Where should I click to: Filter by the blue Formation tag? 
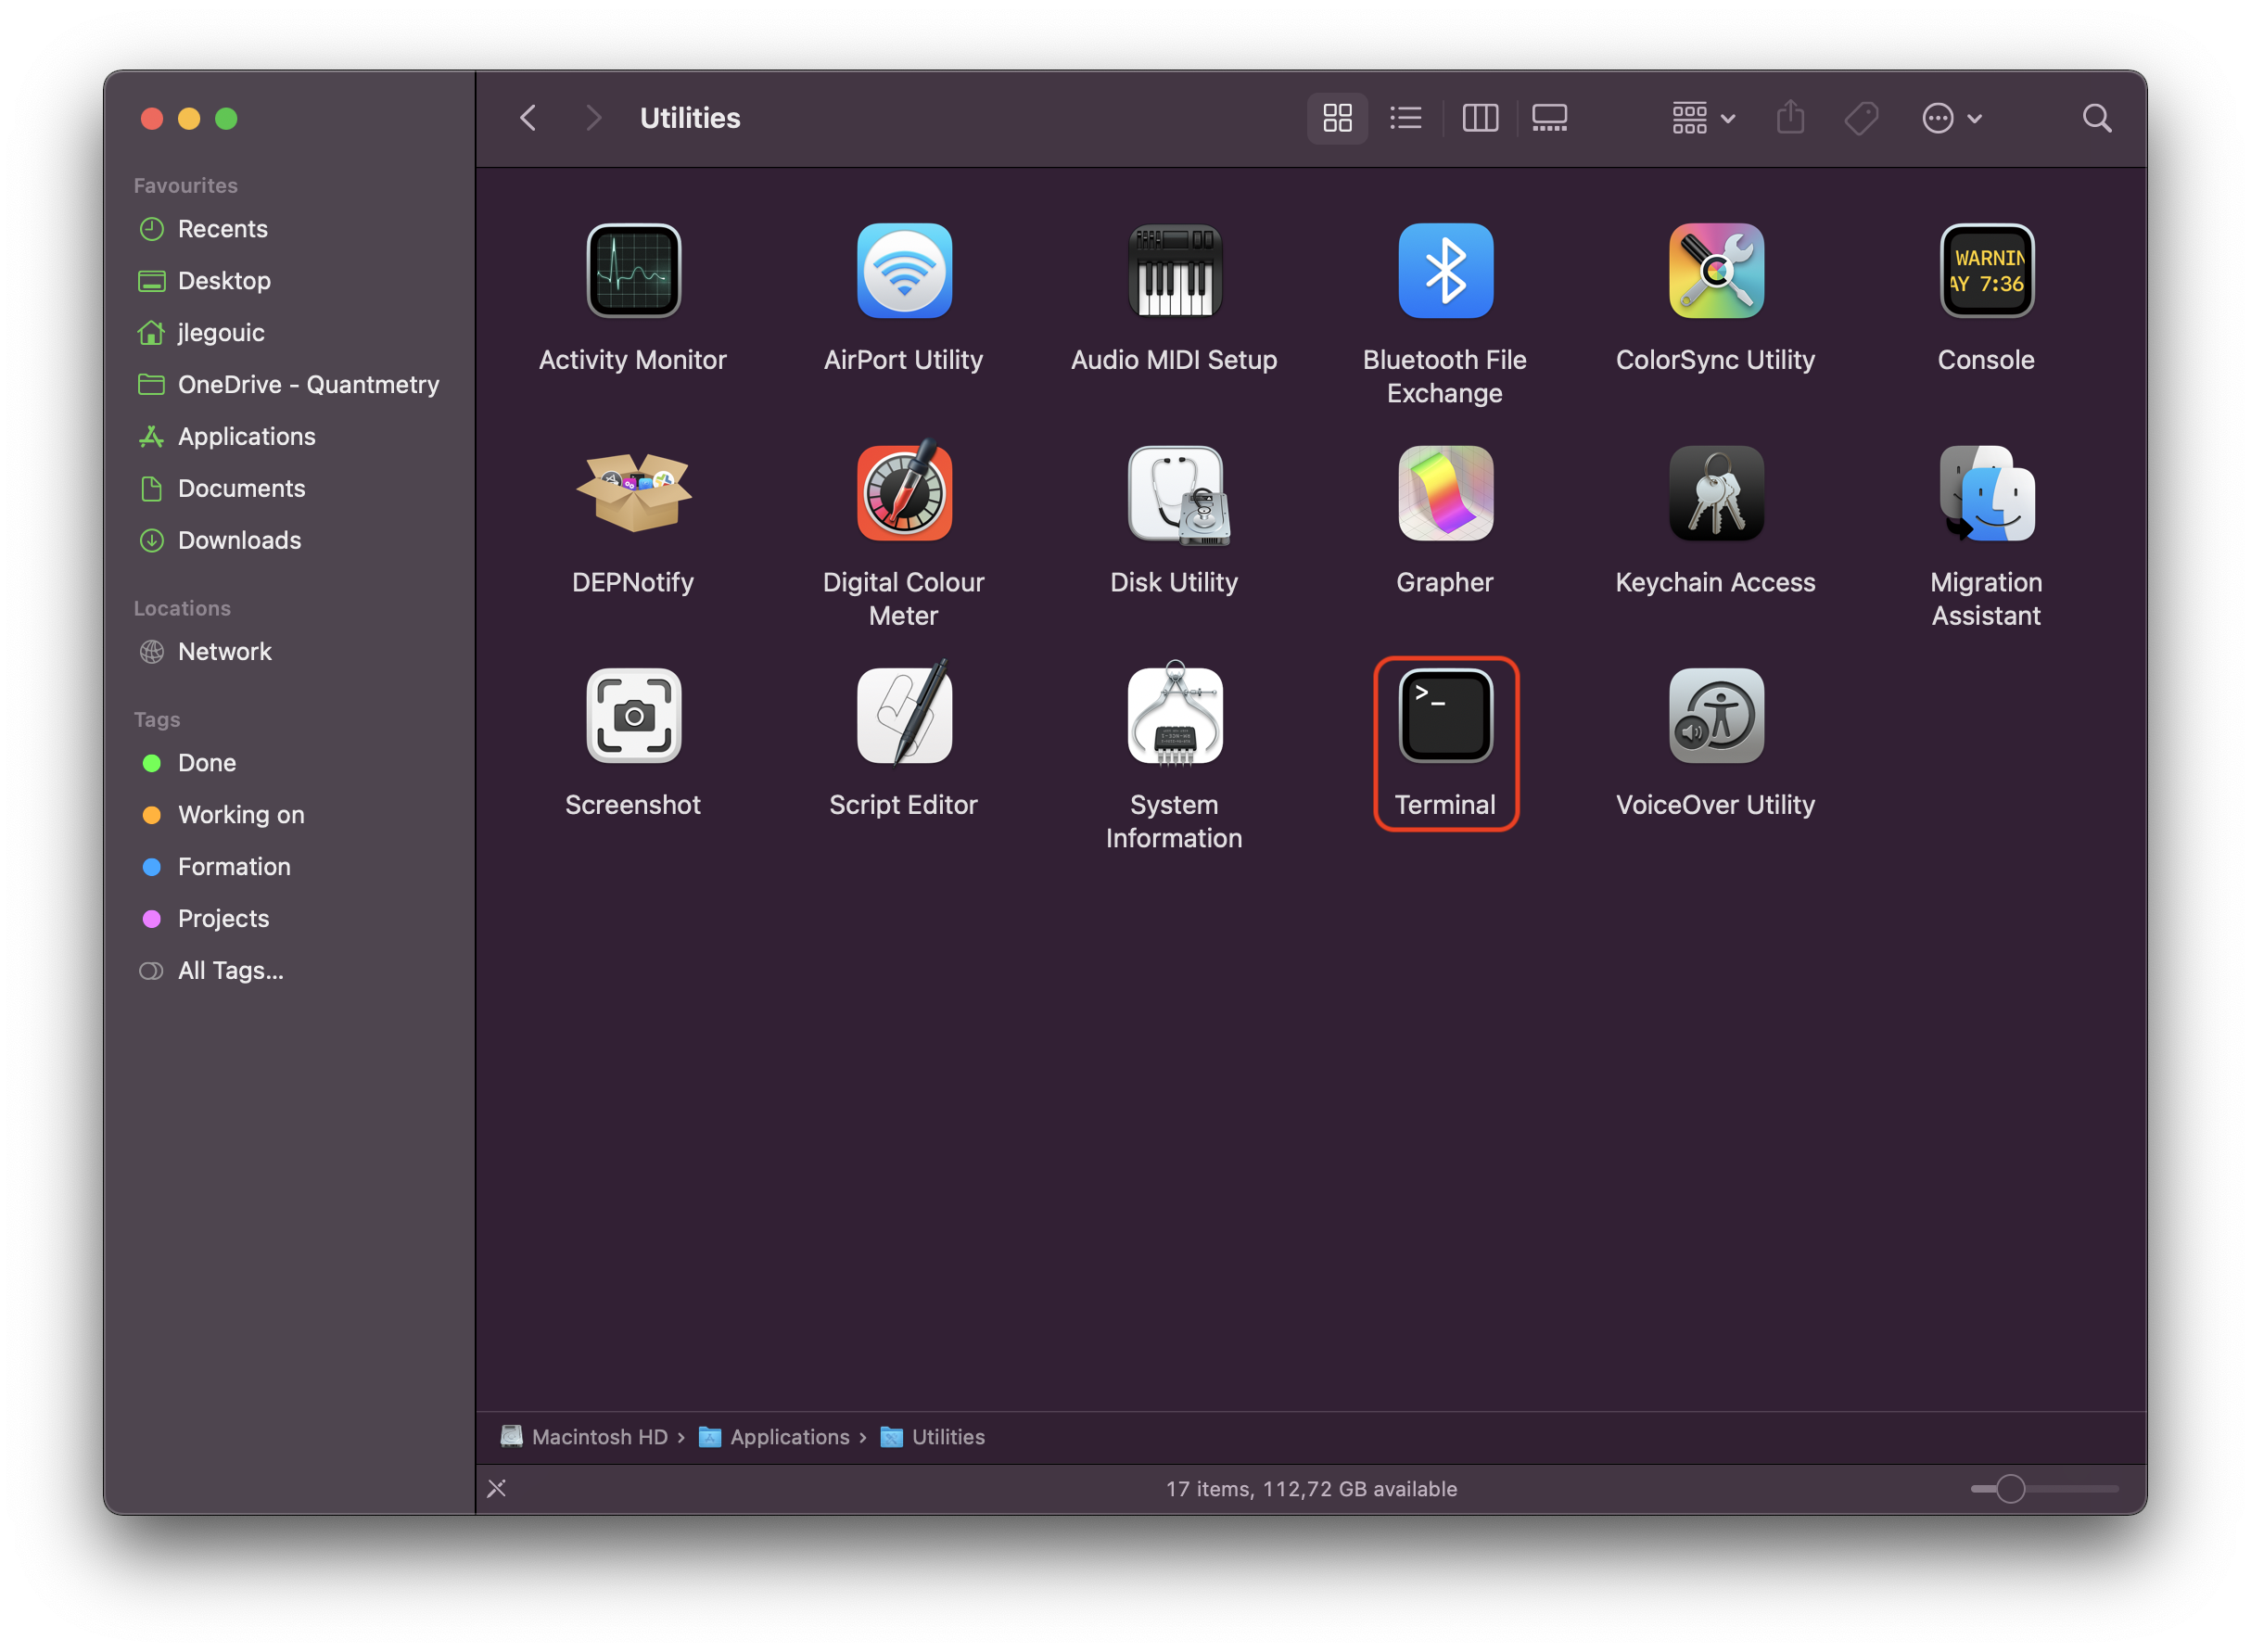[288, 867]
